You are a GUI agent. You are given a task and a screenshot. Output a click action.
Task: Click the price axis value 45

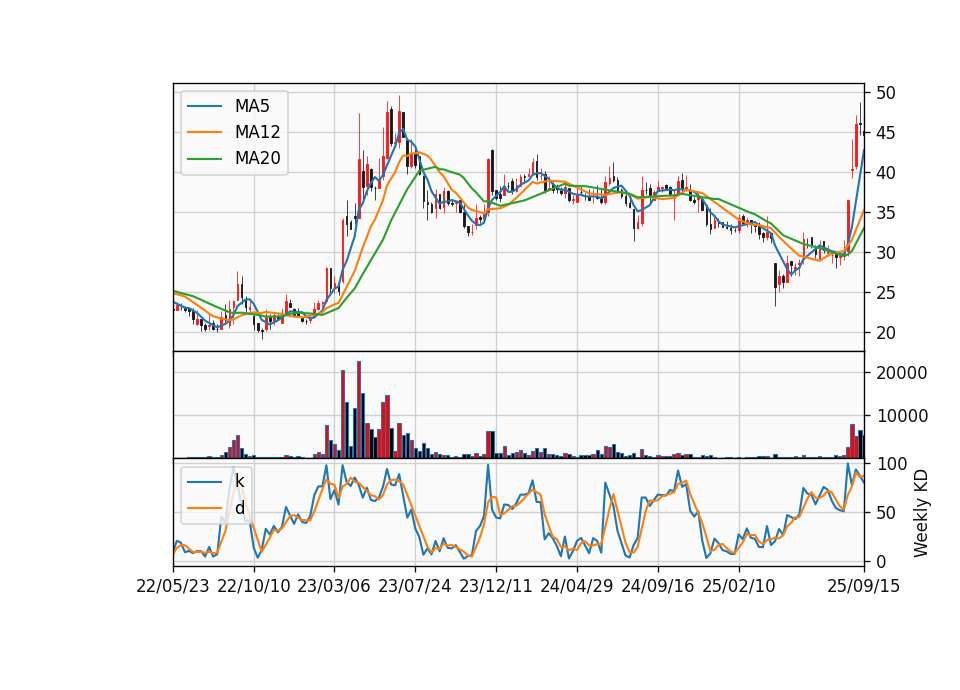coord(885,133)
